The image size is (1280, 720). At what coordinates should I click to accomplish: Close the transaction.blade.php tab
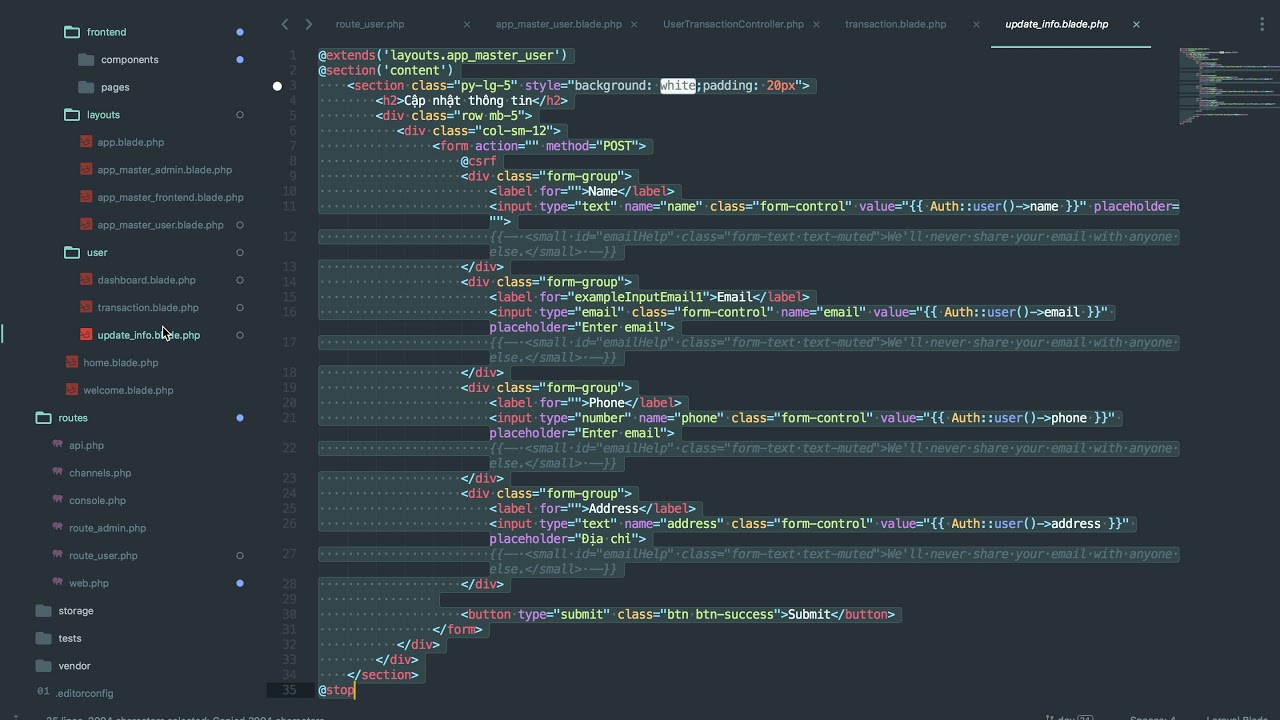click(x=976, y=24)
